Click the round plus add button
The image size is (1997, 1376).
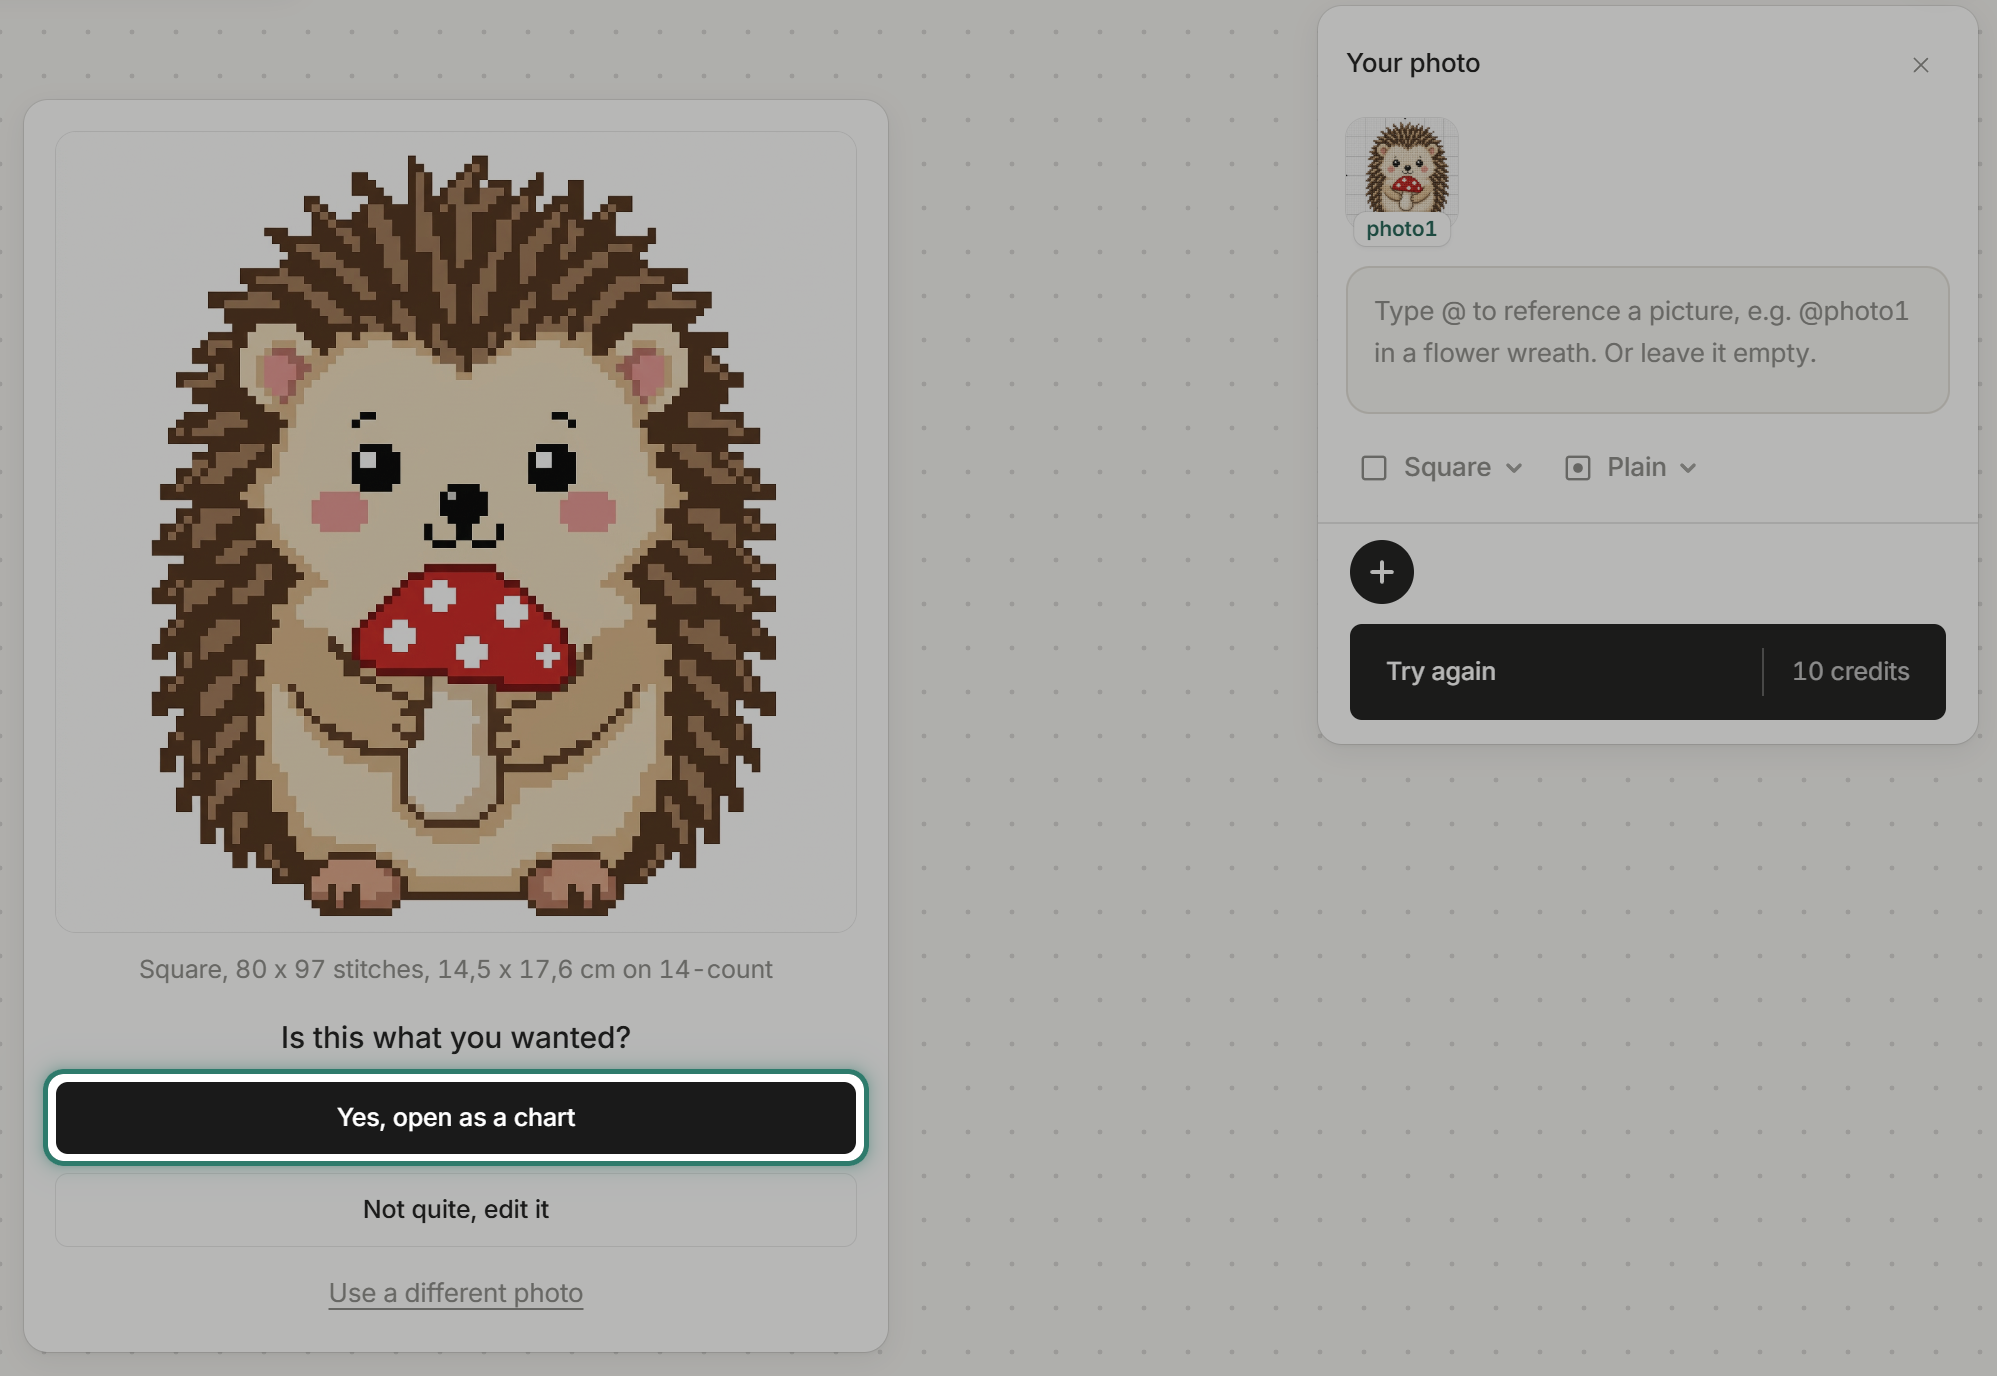coord(1381,572)
